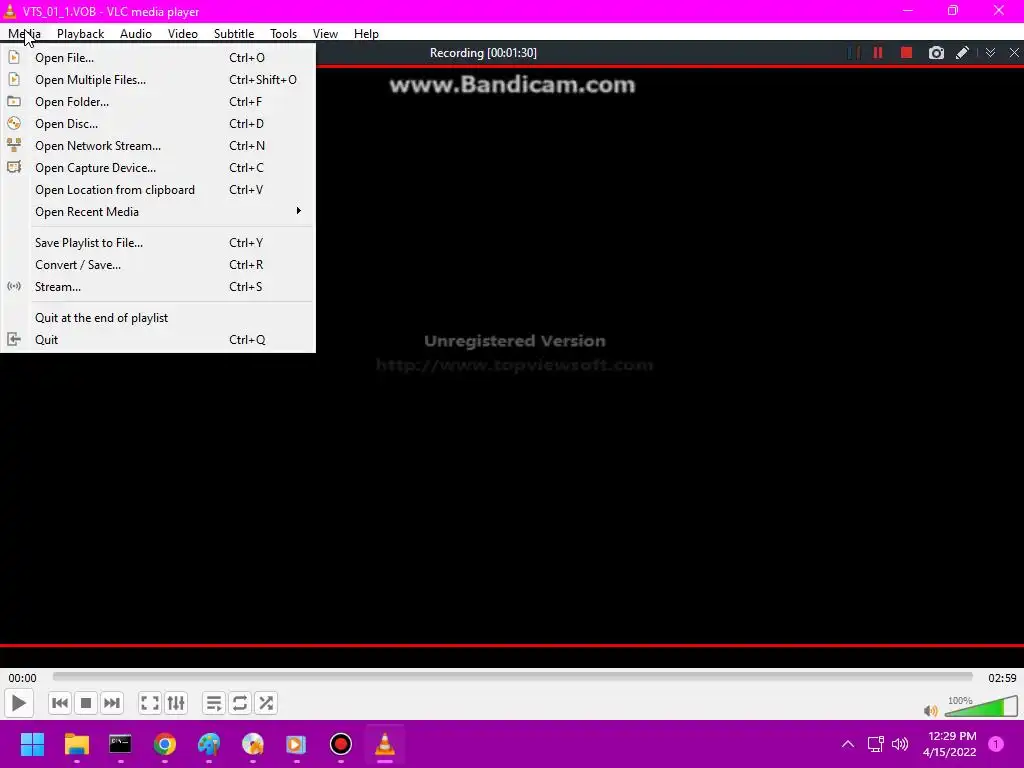Stop playback with the square button
This screenshot has height=768, width=1024.
(86, 703)
